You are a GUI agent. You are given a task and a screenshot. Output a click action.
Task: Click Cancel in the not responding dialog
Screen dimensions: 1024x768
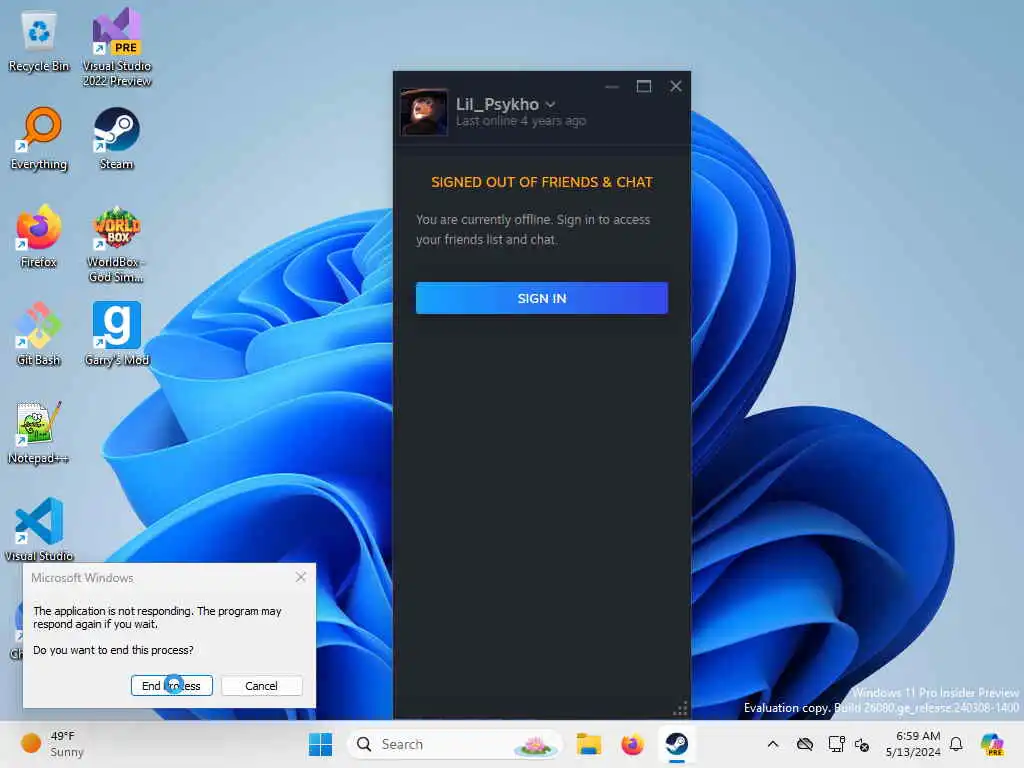coord(261,686)
